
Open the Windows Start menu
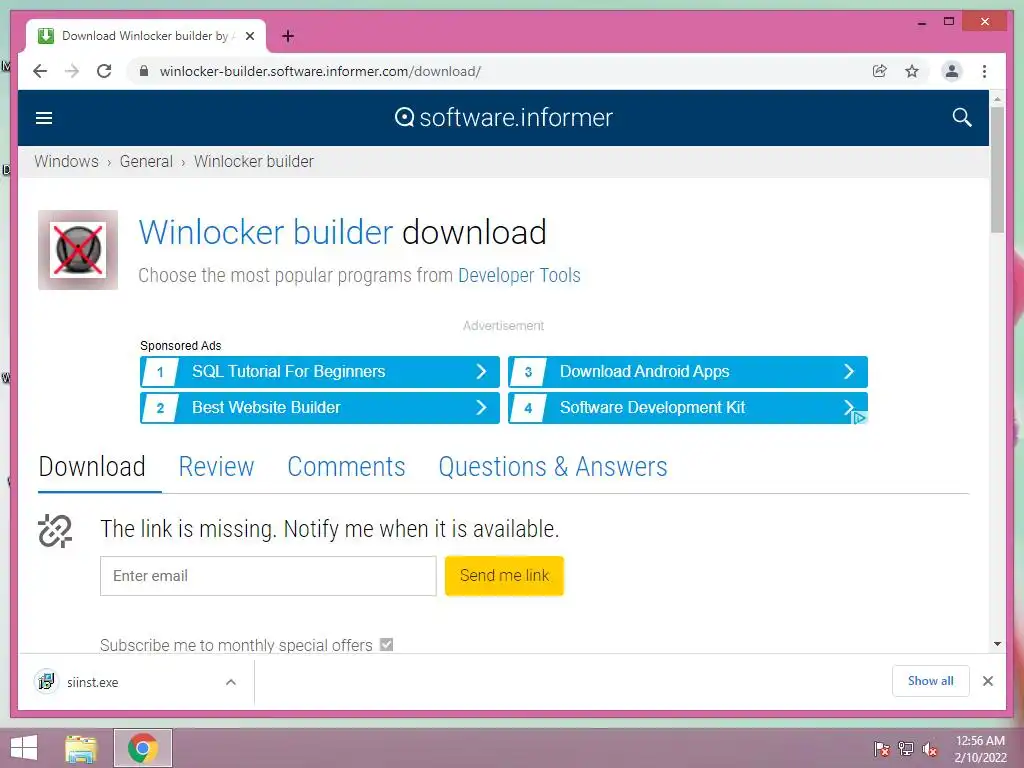click(x=24, y=748)
